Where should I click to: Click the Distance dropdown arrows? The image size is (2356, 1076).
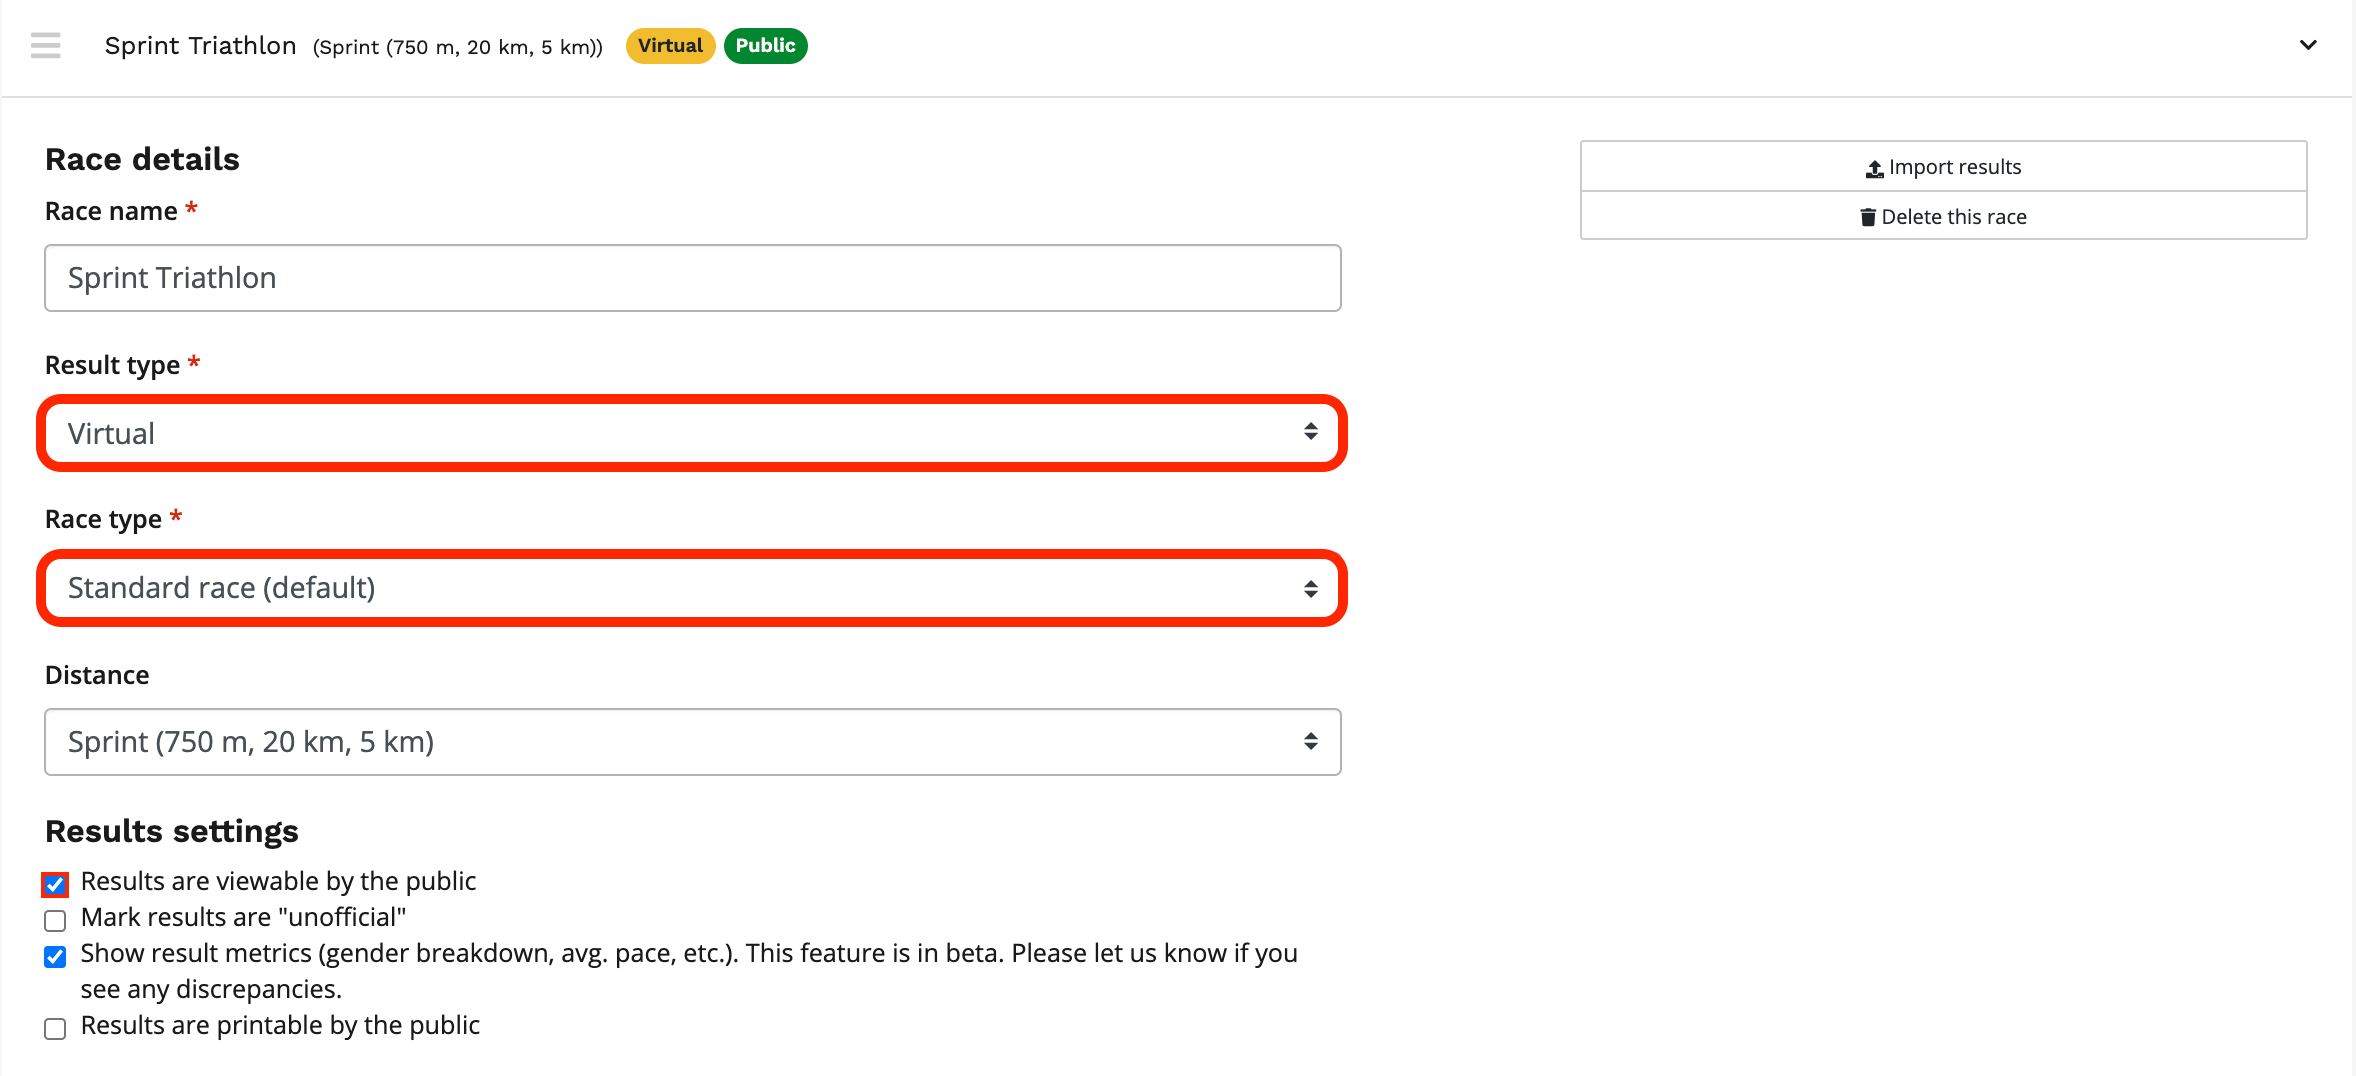[1310, 741]
